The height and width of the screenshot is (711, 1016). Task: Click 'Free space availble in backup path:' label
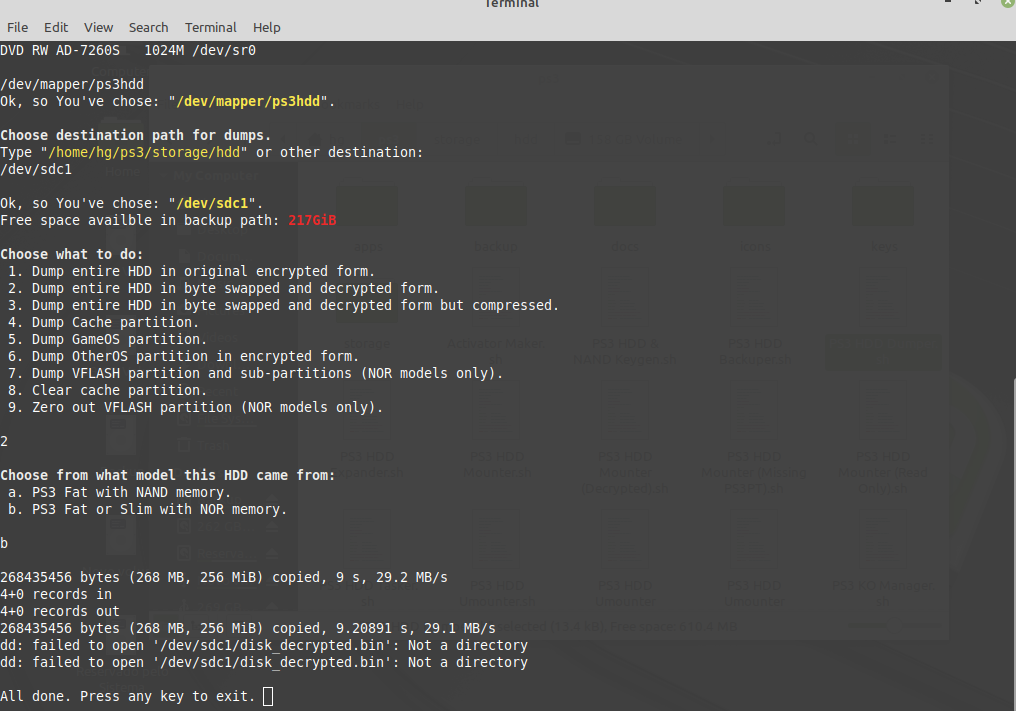tap(140, 220)
